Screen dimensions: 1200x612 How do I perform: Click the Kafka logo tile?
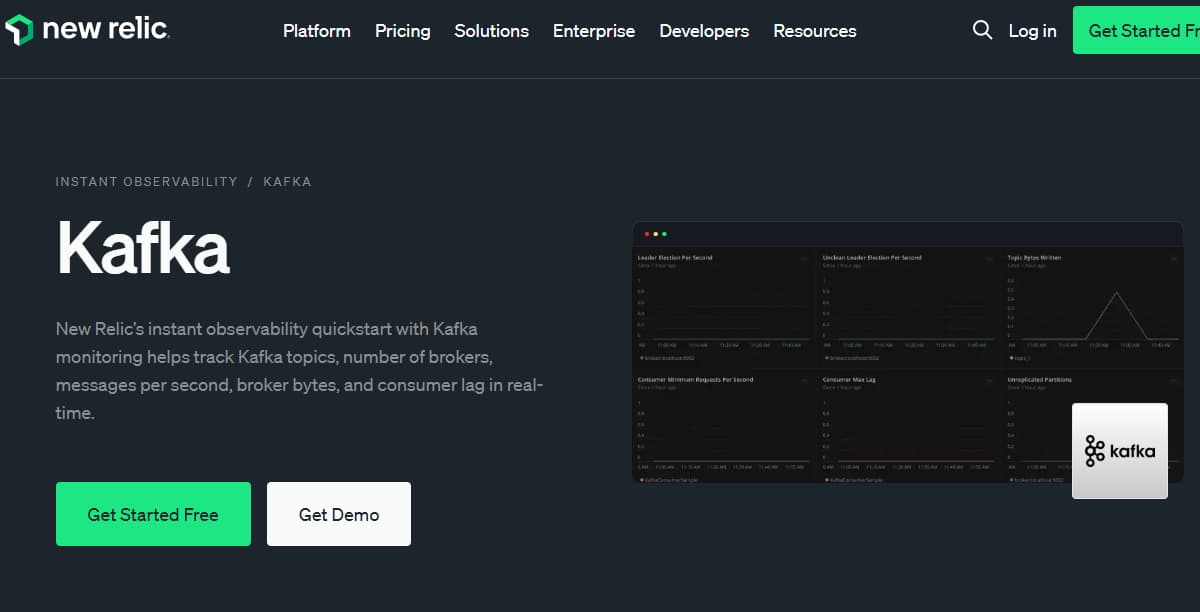click(x=1119, y=450)
